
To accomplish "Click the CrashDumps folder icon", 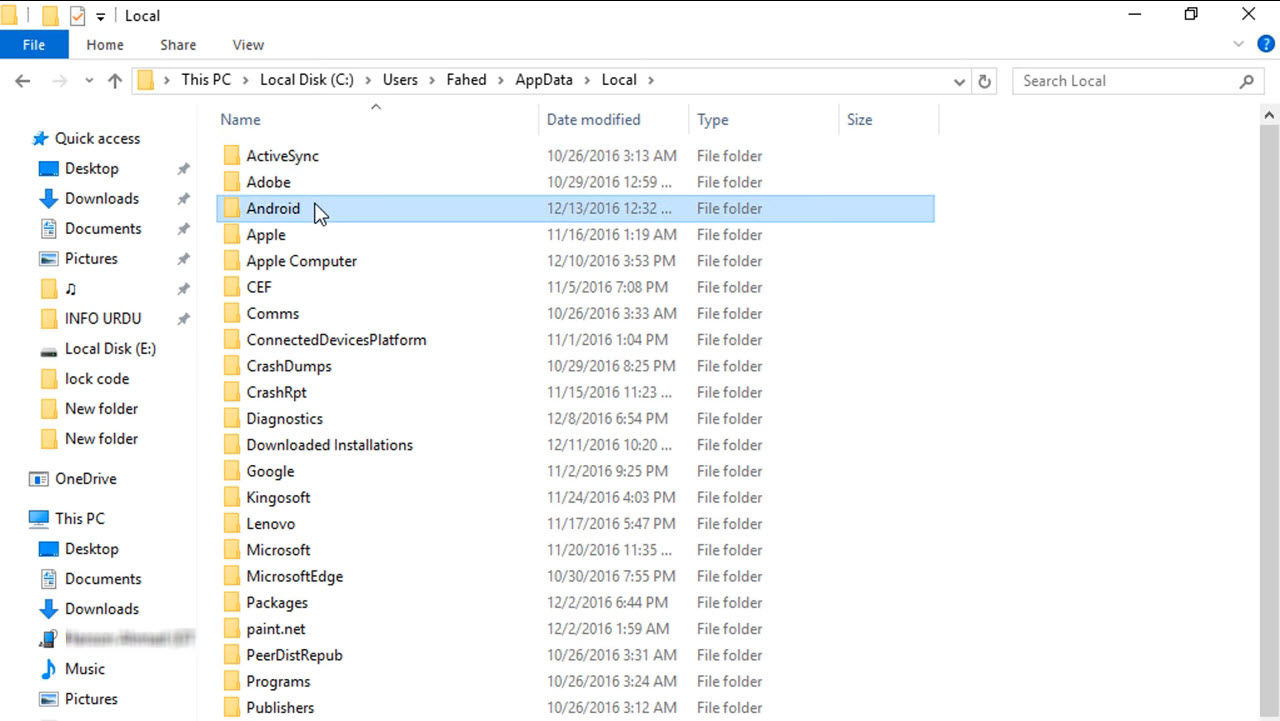I will (x=232, y=366).
